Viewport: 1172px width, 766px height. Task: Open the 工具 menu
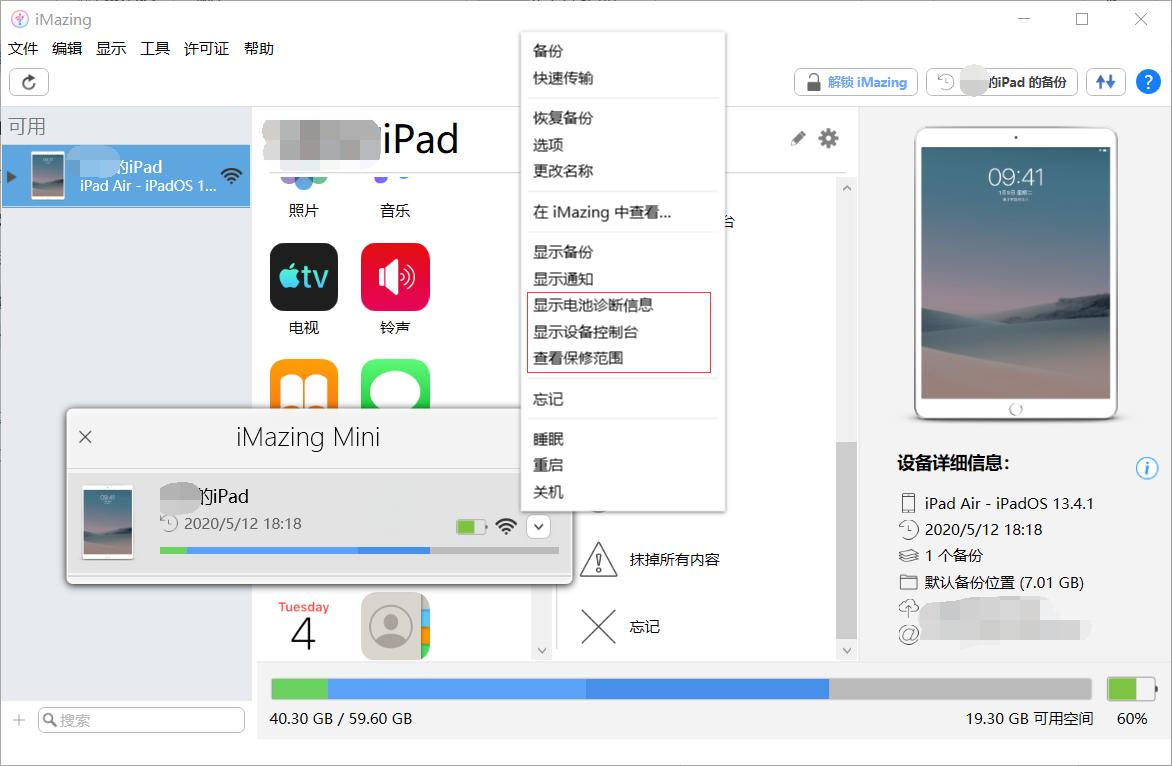155,48
